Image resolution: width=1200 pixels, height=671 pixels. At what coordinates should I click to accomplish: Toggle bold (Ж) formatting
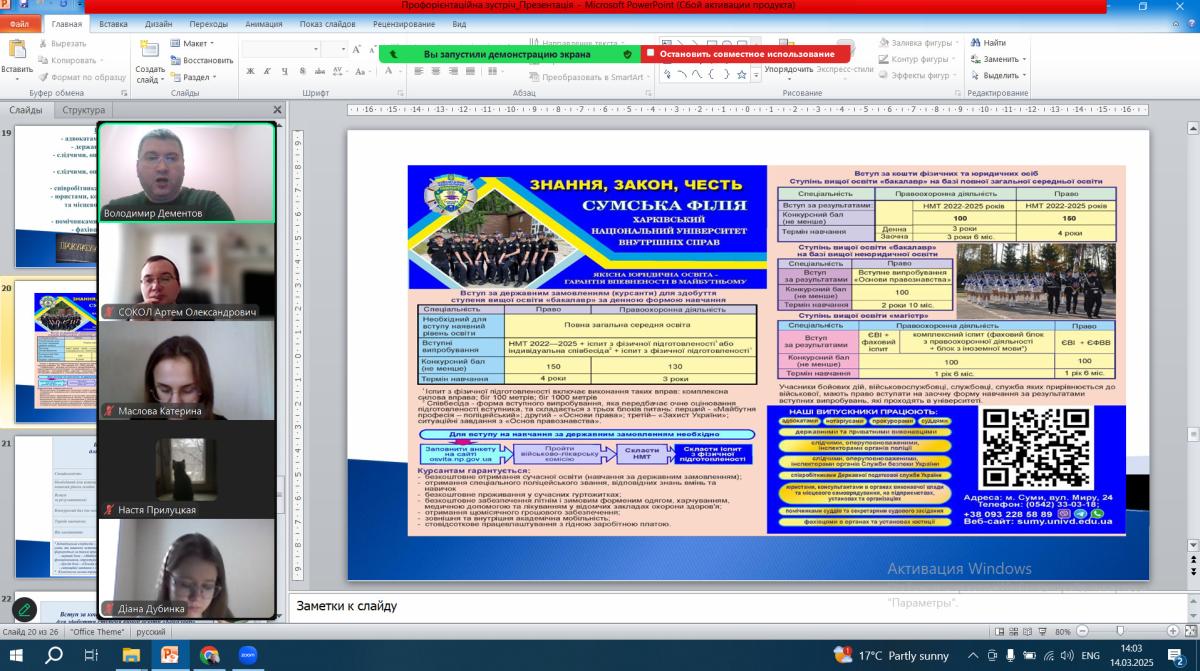(251, 71)
